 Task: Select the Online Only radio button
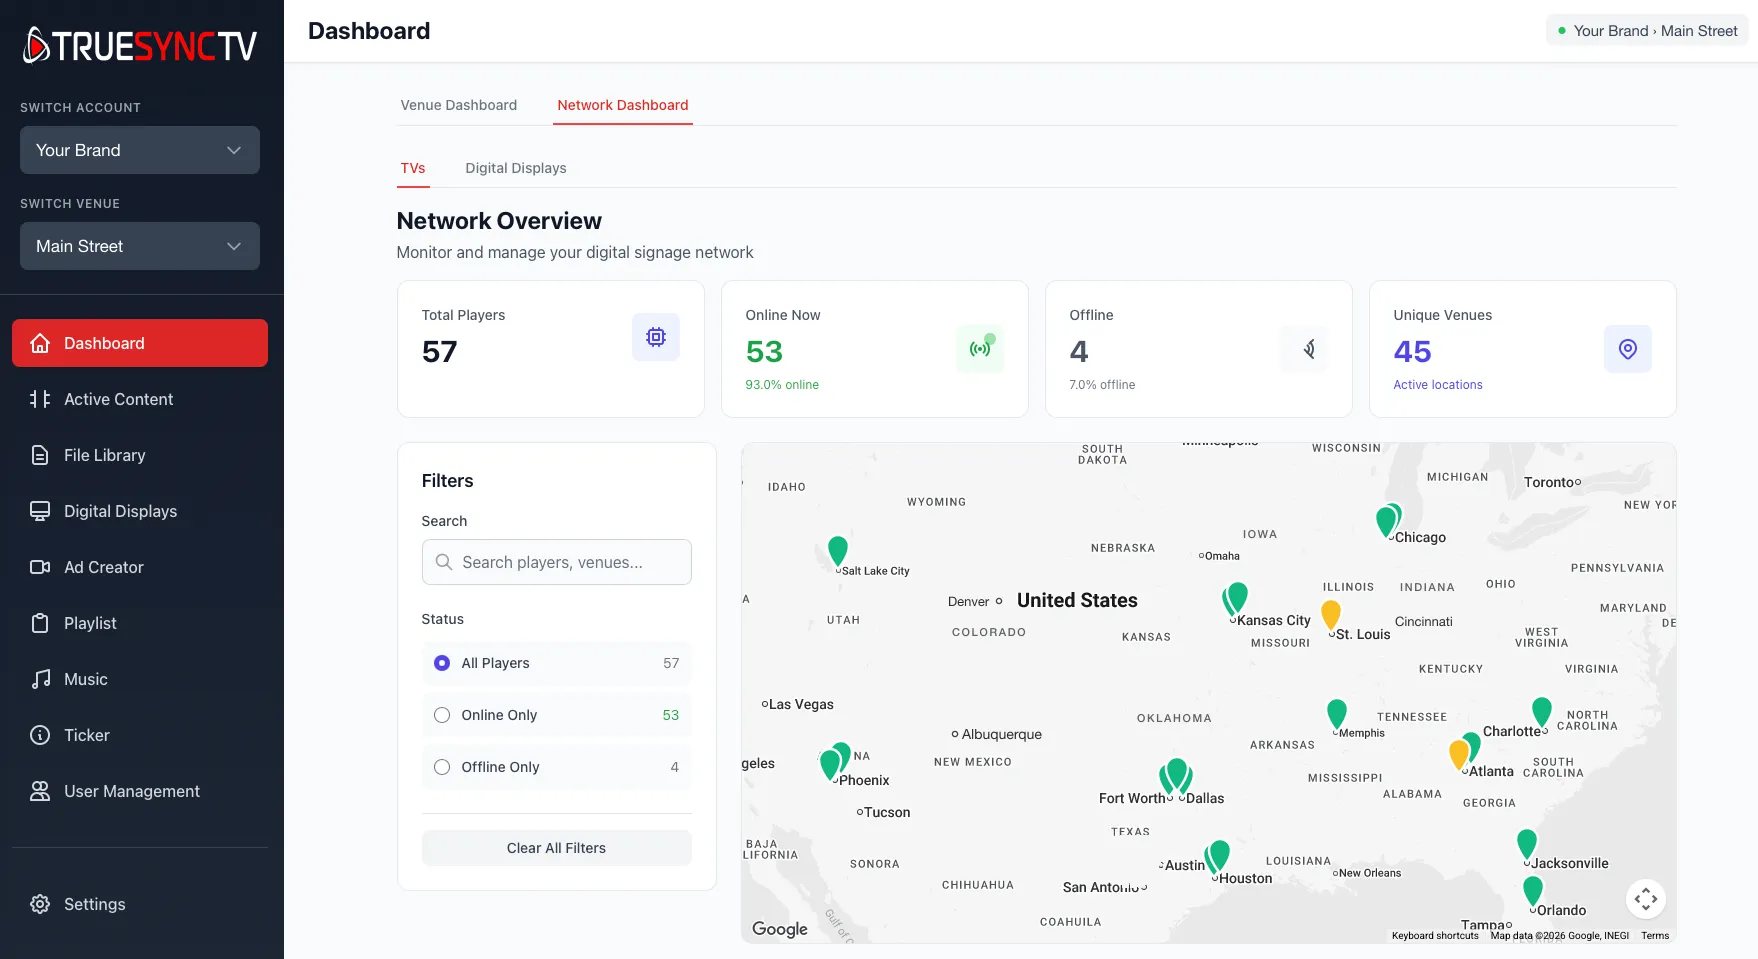coord(442,715)
